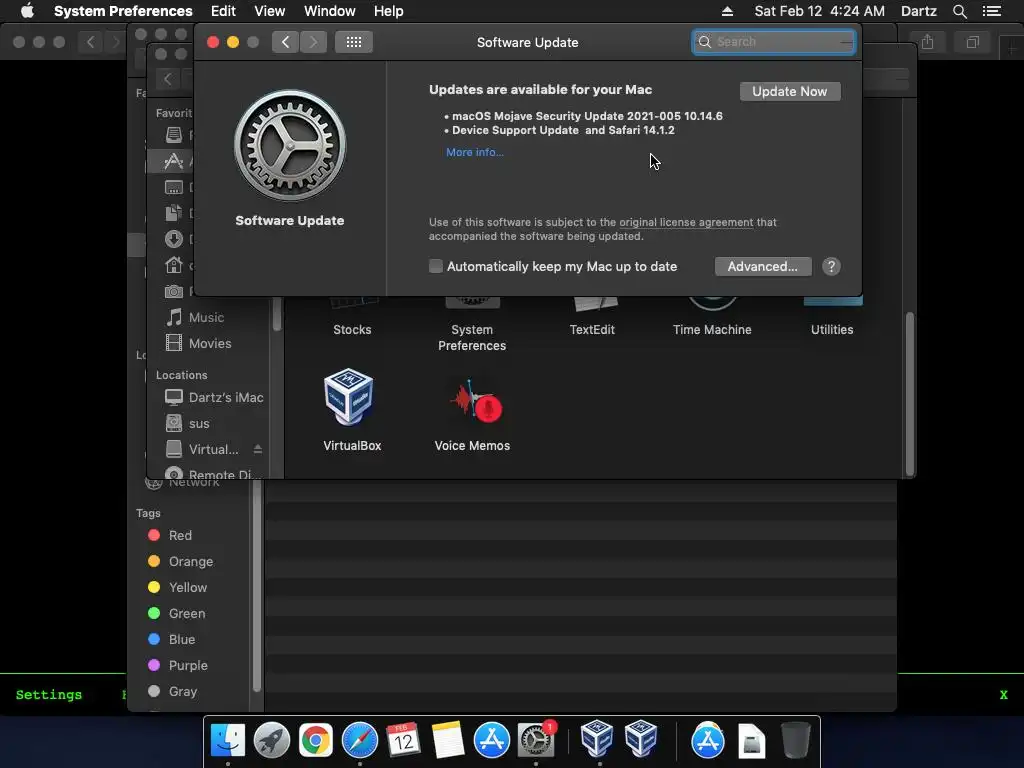Click the share icon in background Finder toolbar
Viewport: 1024px width, 768px height.
927,42
